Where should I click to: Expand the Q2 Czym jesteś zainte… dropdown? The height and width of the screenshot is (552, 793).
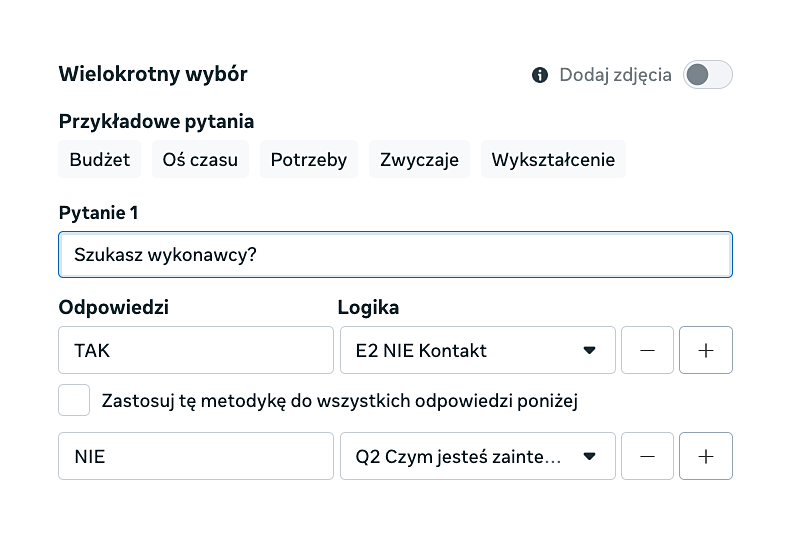[x=477, y=456]
